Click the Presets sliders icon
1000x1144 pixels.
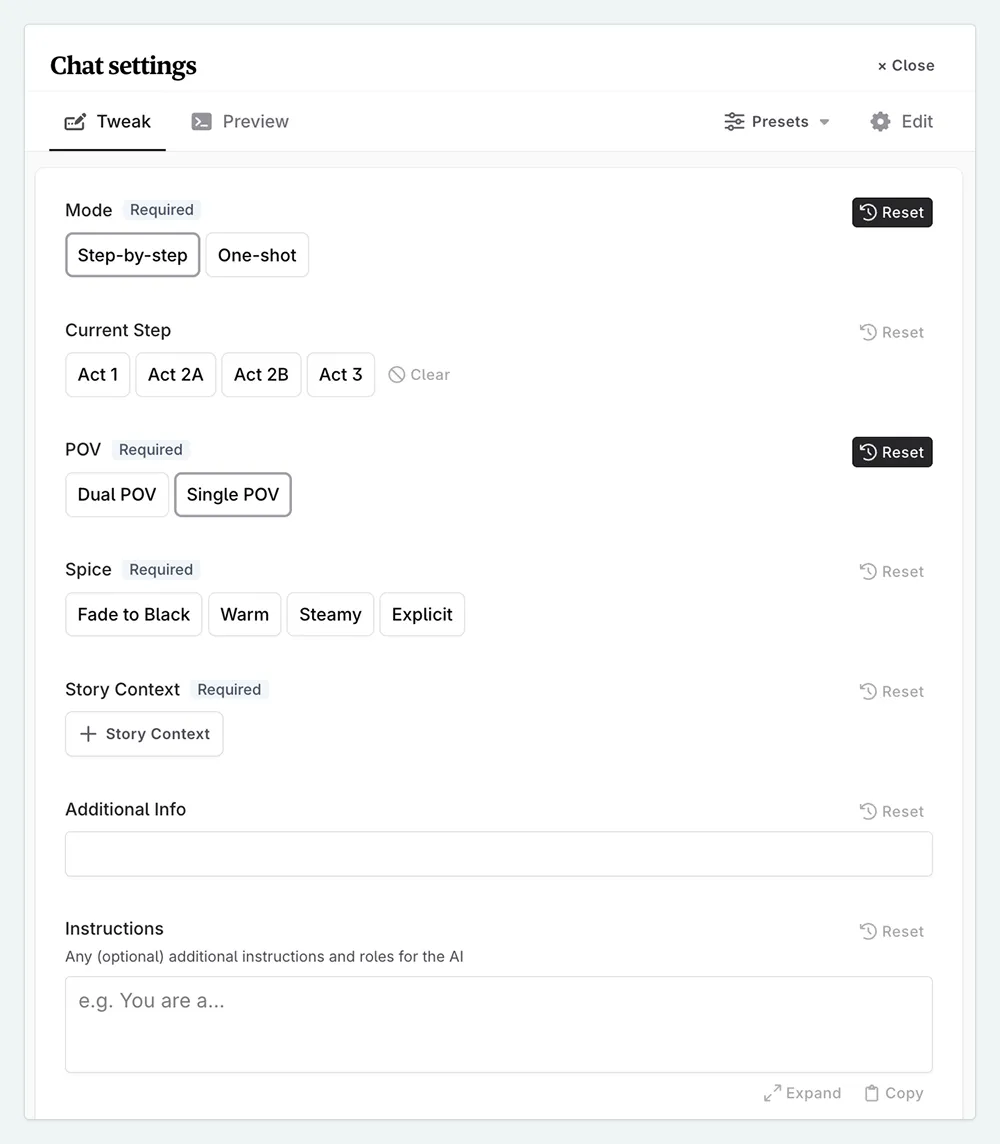tap(735, 121)
